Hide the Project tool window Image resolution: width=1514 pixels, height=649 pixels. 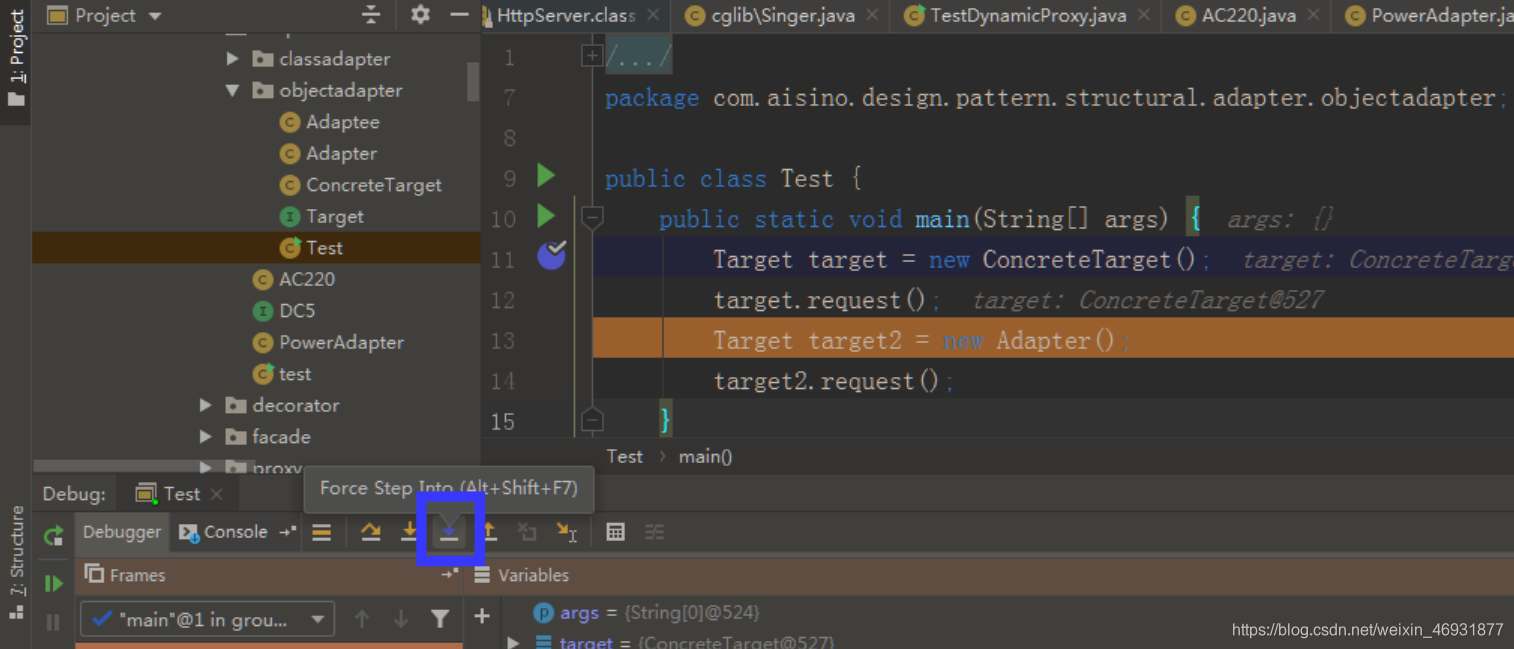tap(459, 15)
